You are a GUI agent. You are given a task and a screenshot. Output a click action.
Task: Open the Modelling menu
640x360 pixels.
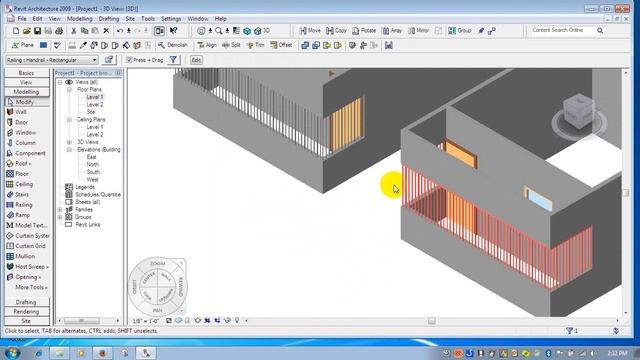[80, 19]
